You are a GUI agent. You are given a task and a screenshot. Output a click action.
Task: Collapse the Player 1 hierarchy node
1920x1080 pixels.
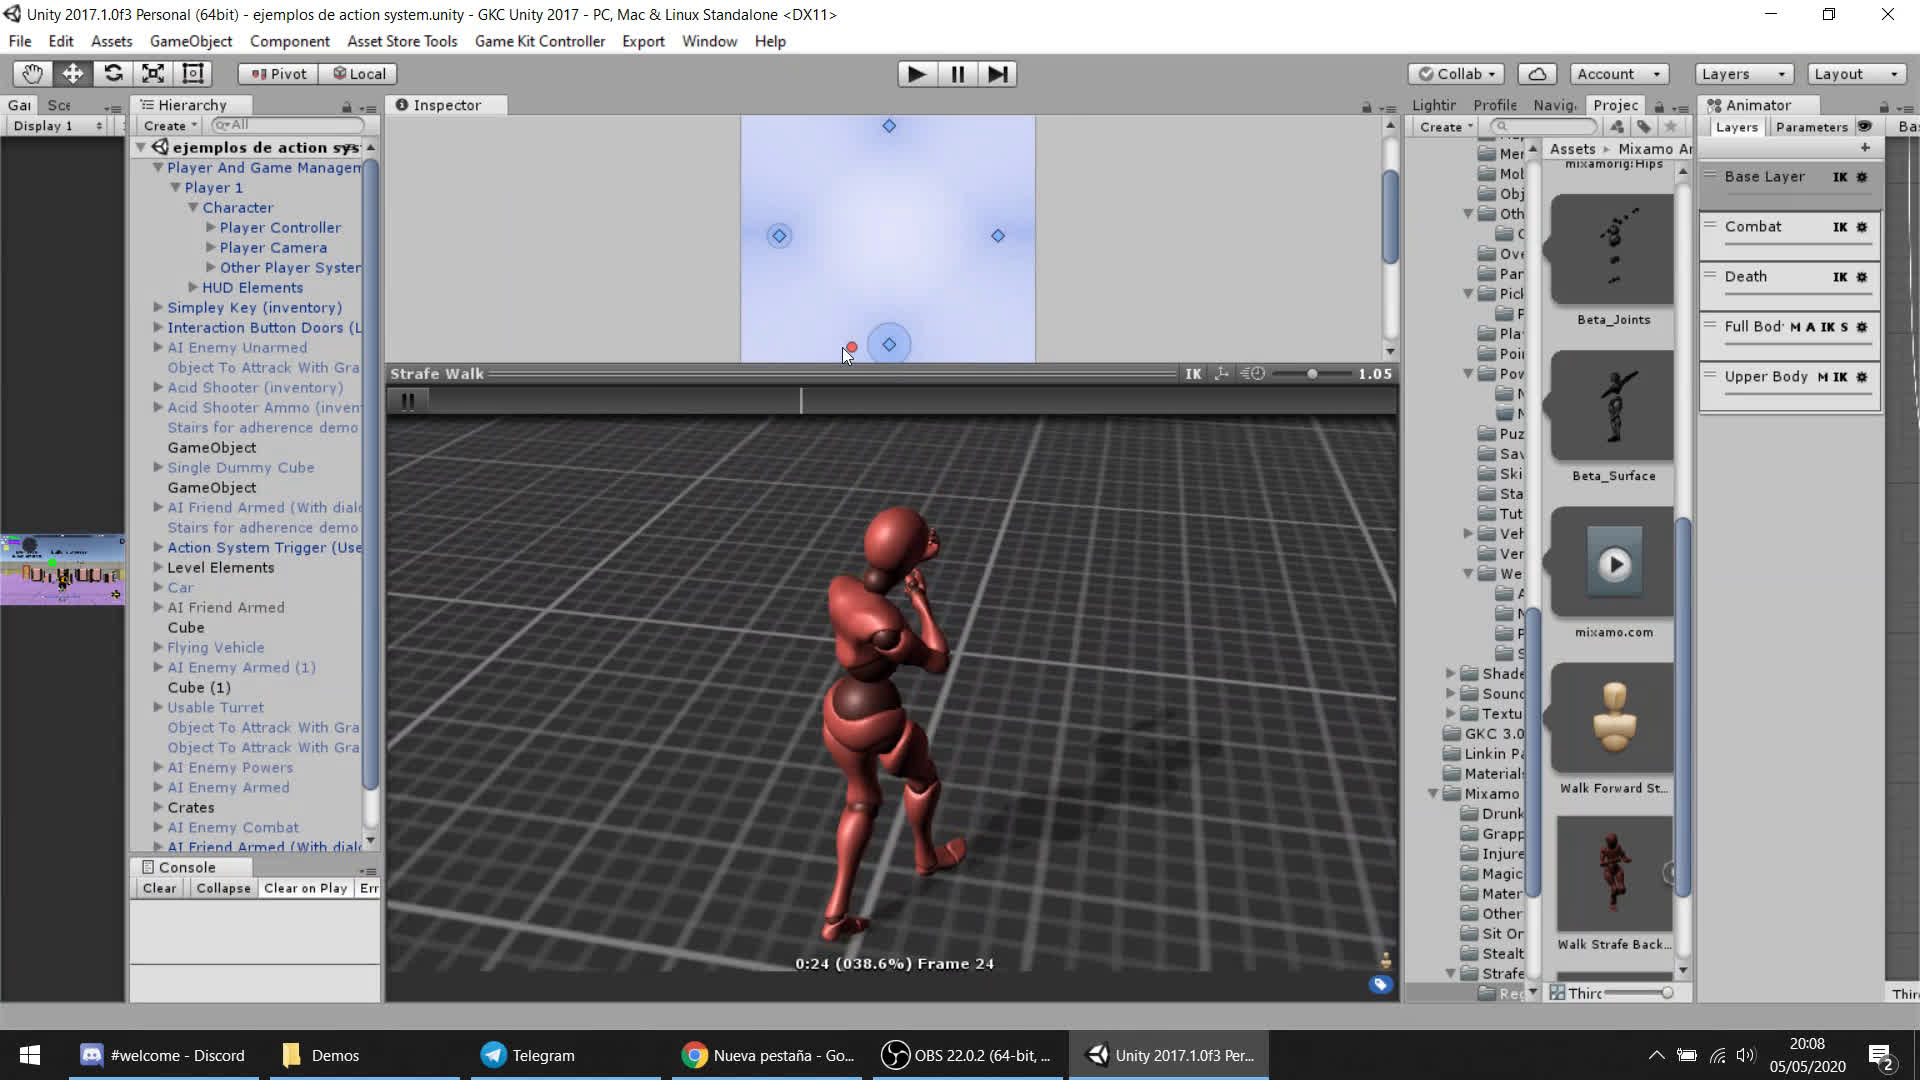click(175, 188)
